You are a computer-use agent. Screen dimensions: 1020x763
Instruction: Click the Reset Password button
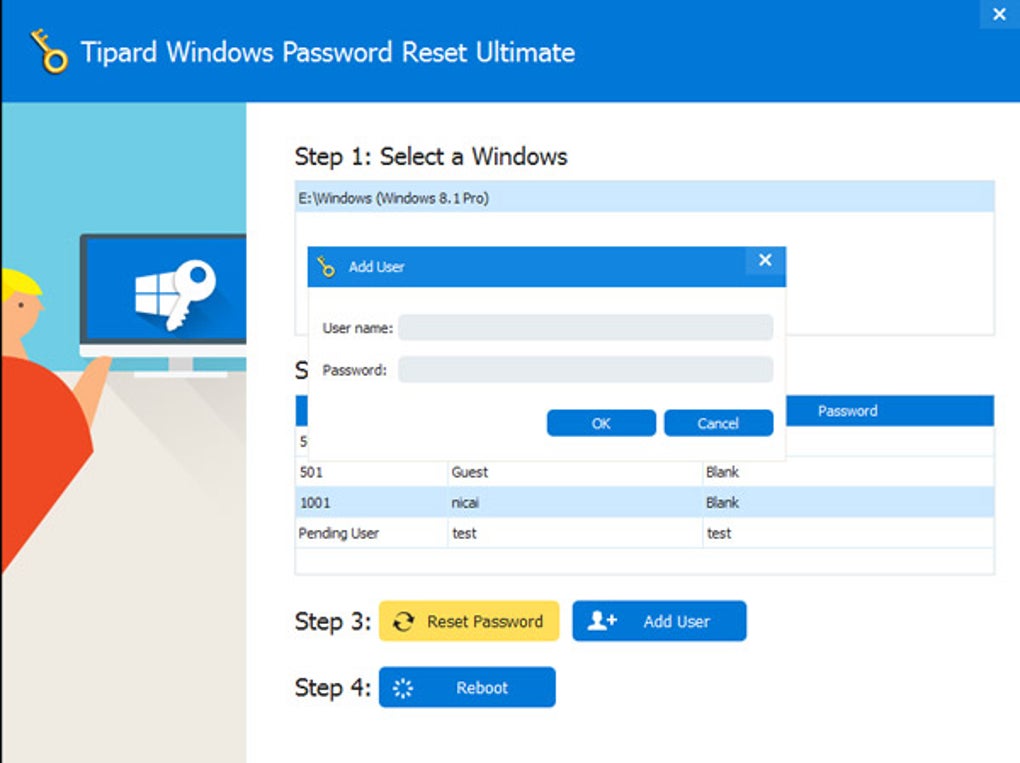coord(469,621)
